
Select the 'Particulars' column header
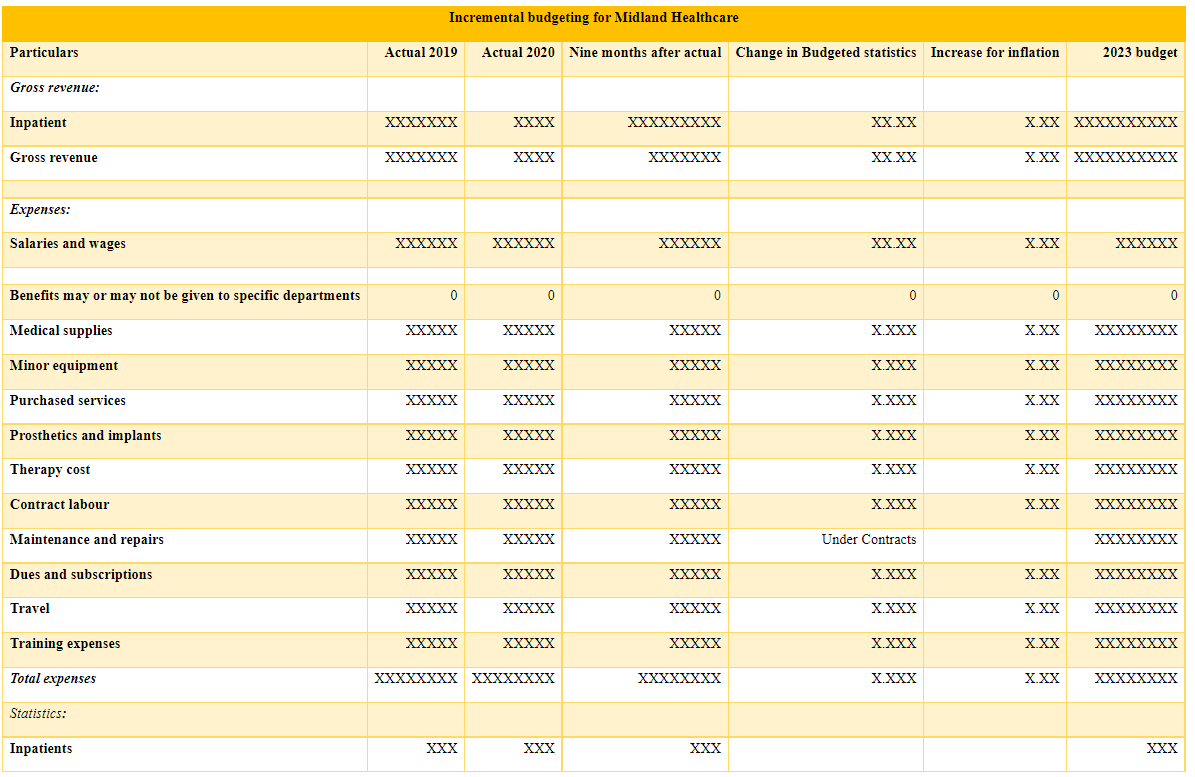click(x=44, y=53)
